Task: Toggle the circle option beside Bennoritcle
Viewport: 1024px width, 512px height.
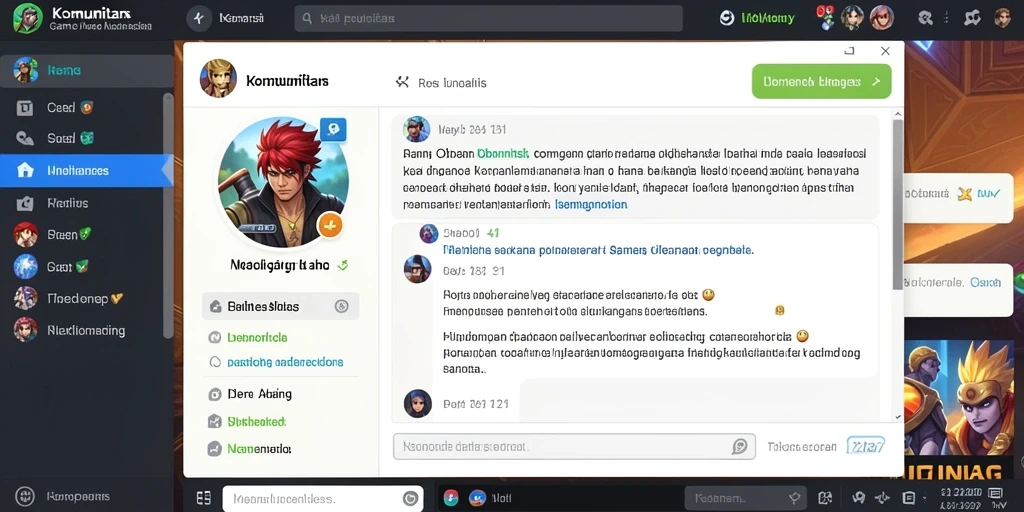Action: point(213,338)
